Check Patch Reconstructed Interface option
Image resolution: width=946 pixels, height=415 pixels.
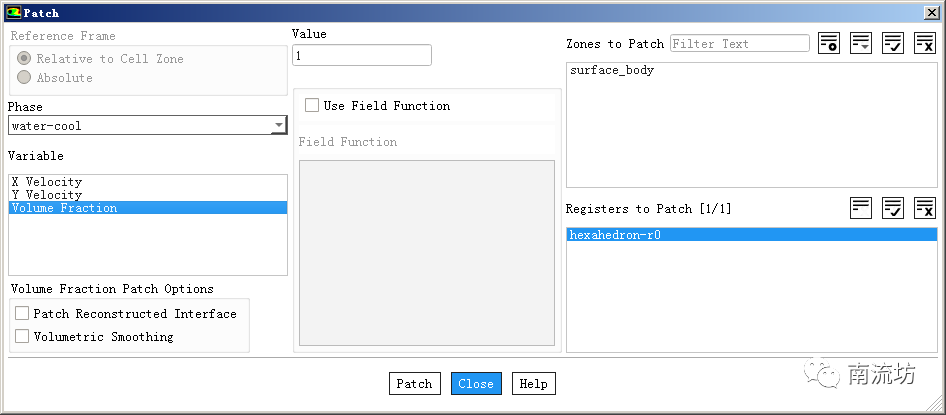[x=22, y=314]
